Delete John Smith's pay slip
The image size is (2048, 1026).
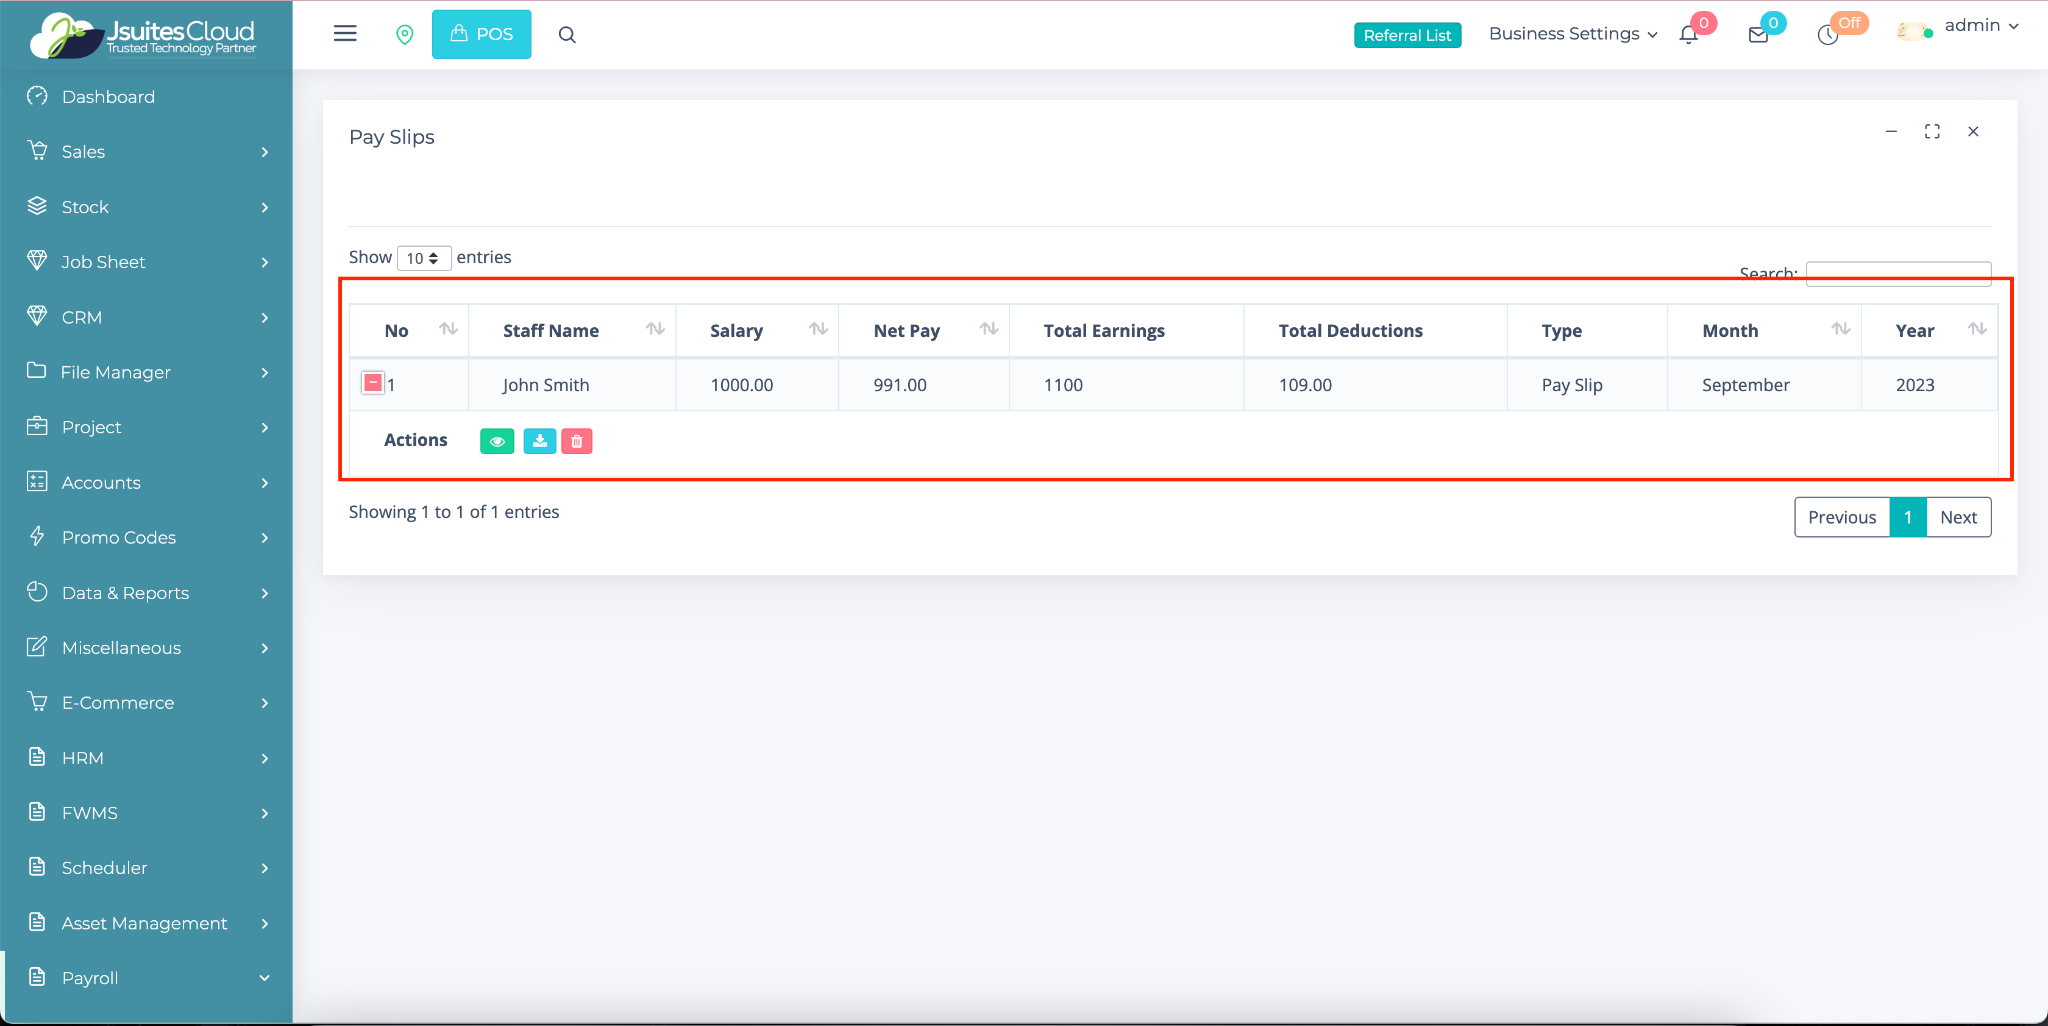pyautogui.click(x=577, y=441)
